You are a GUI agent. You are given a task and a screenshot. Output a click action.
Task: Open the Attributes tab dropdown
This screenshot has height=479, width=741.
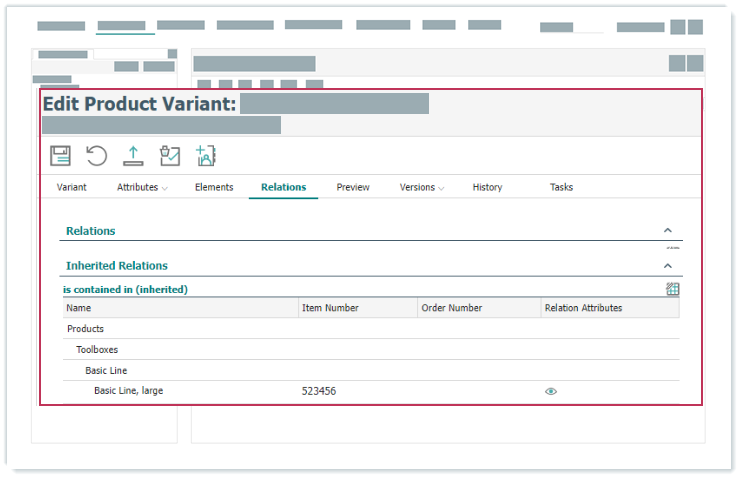pos(142,188)
